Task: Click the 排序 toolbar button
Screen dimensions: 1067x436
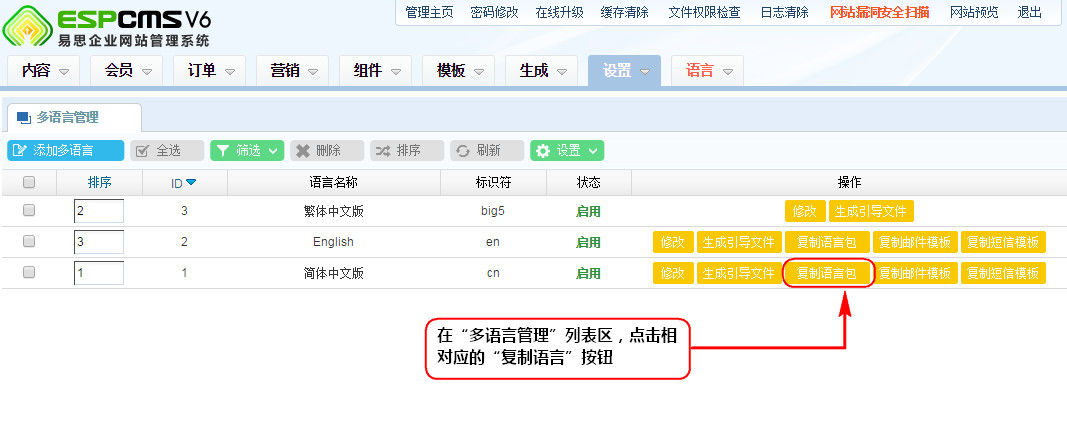Action: [407, 151]
